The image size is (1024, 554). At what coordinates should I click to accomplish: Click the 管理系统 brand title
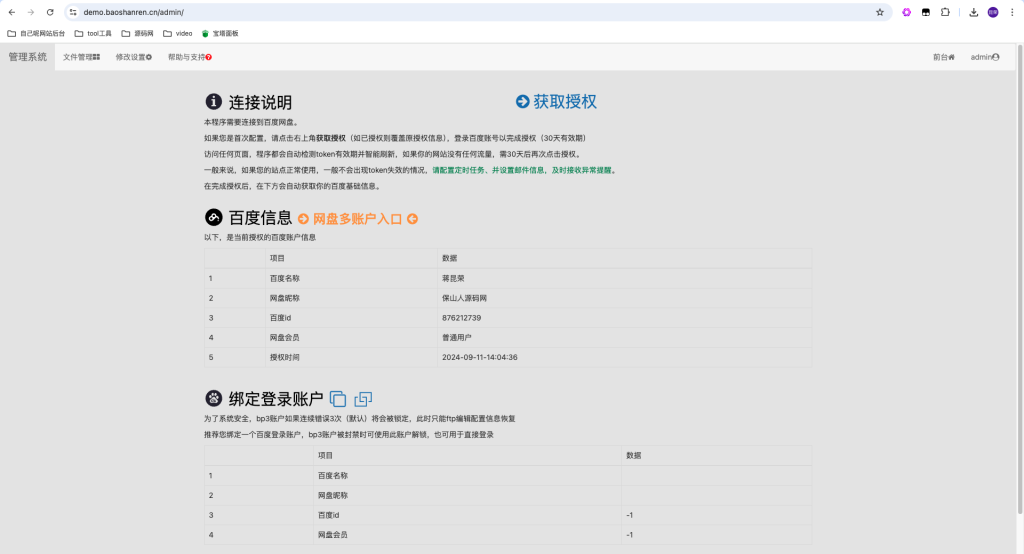point(27,57)
